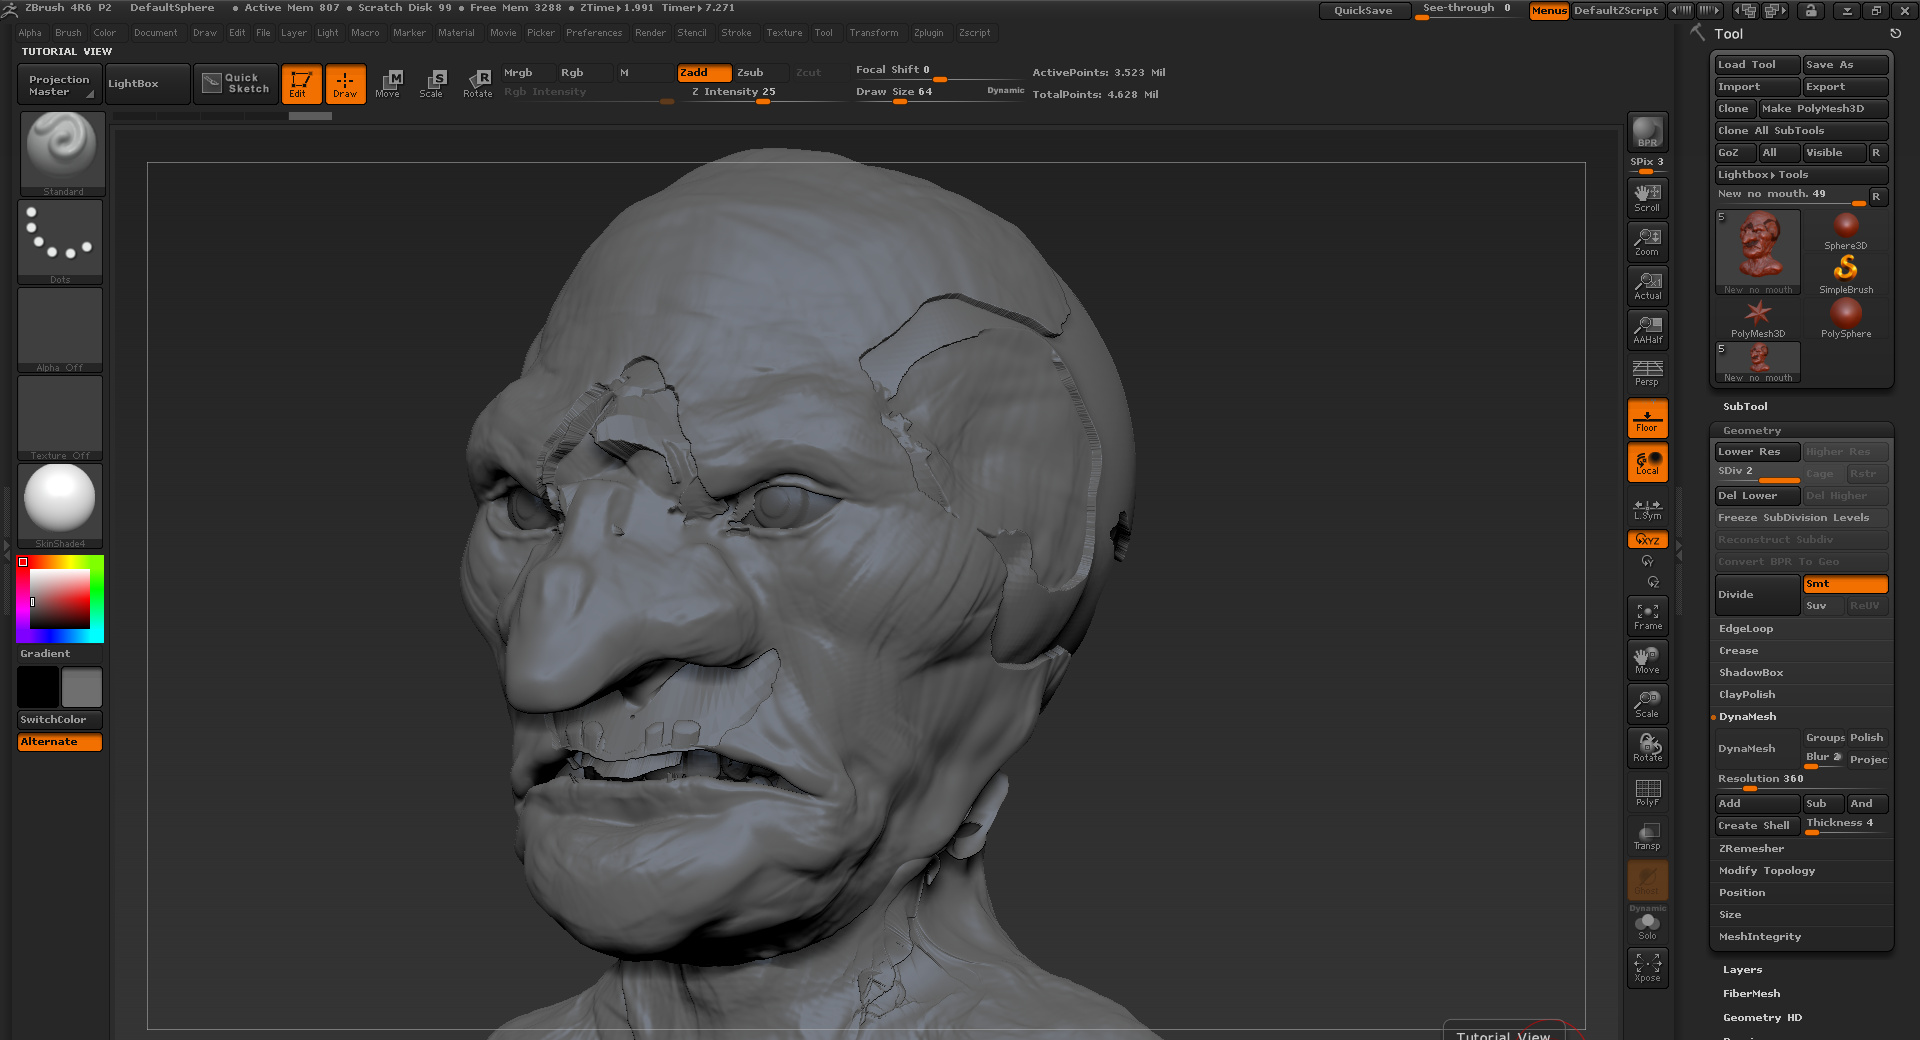The width and height of the screenshot is (1920, 1040).
Task: Toggle the Floor grid
Action: [x=1647, y=418]
